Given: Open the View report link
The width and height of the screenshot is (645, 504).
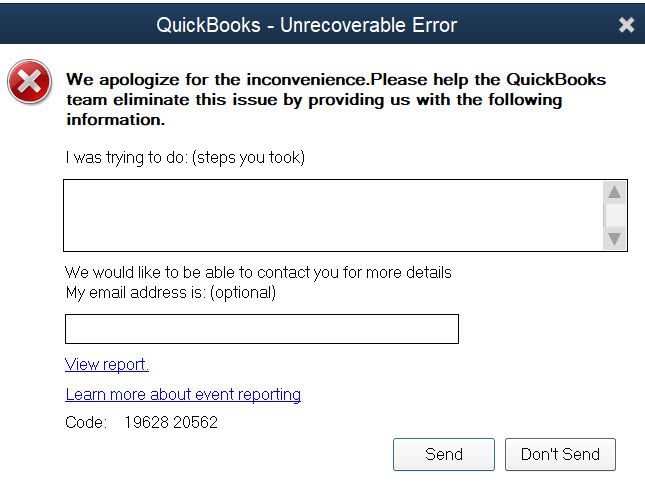Looking at the screenshot, I should pos(107,364).
